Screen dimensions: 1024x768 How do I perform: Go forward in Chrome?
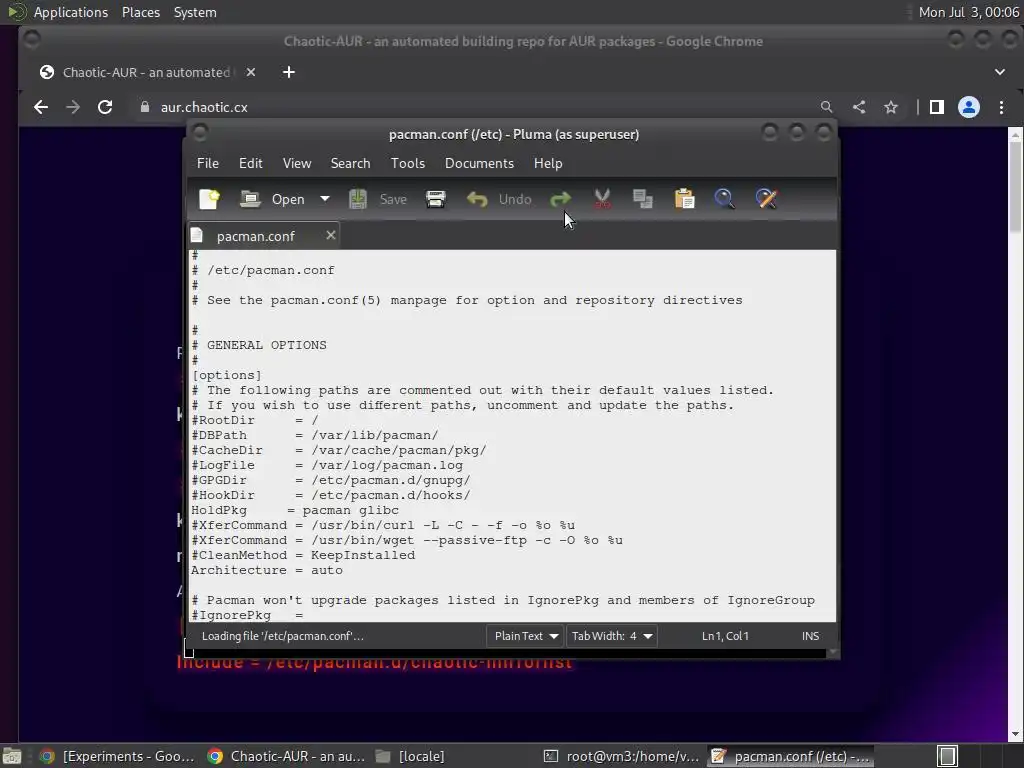73,107
